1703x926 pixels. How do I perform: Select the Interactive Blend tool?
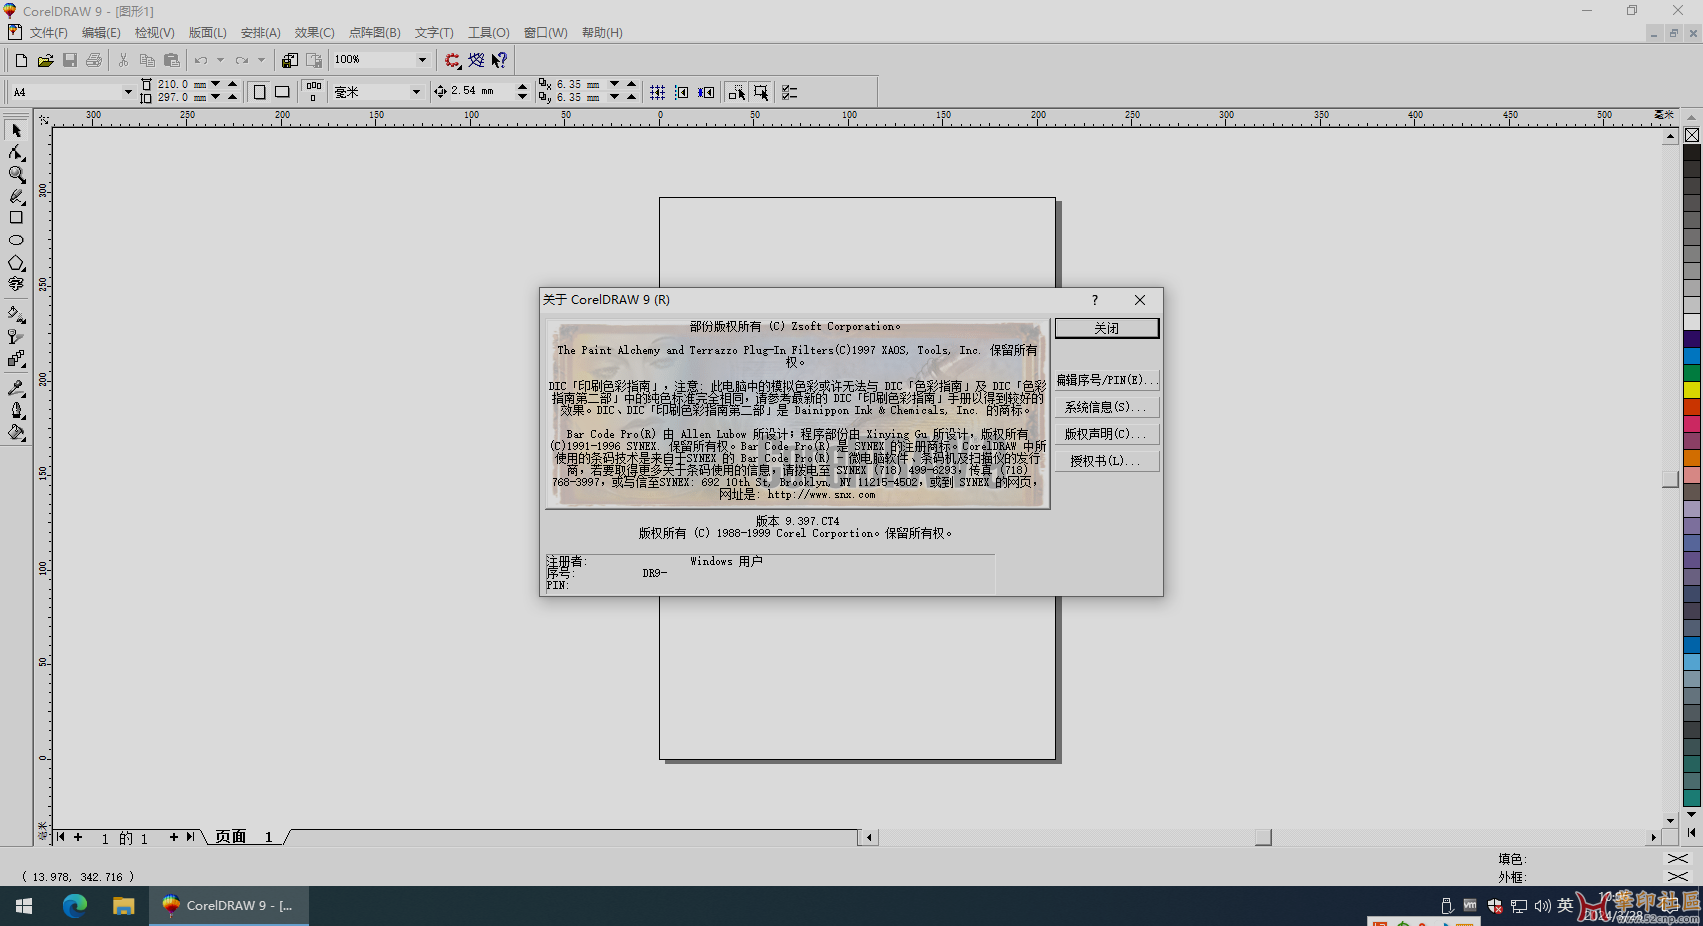16,358
